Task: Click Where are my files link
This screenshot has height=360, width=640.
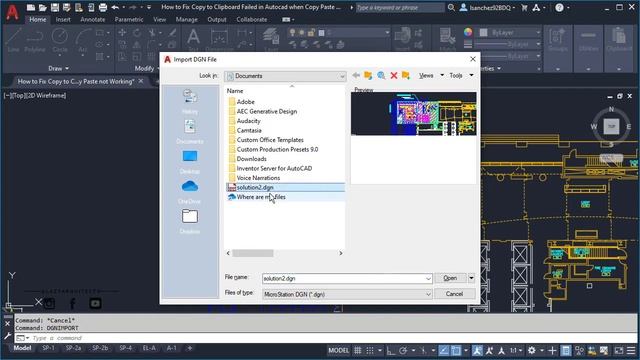Action: click(261, 197)
